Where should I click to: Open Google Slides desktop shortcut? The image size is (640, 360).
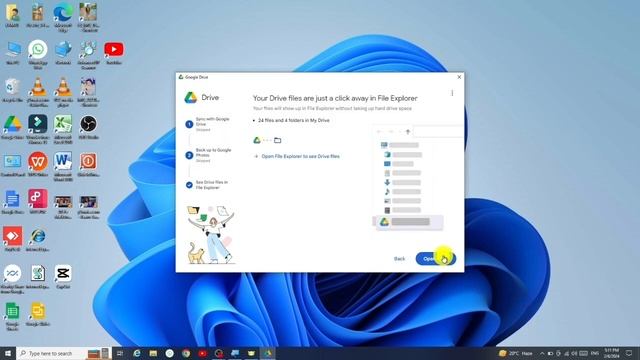[38, 314]
